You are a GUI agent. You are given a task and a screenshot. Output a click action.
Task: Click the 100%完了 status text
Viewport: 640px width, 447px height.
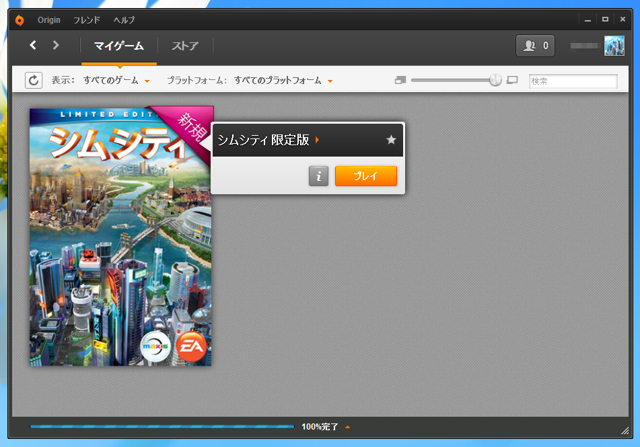pyautogui.click(x=320, y=427)
